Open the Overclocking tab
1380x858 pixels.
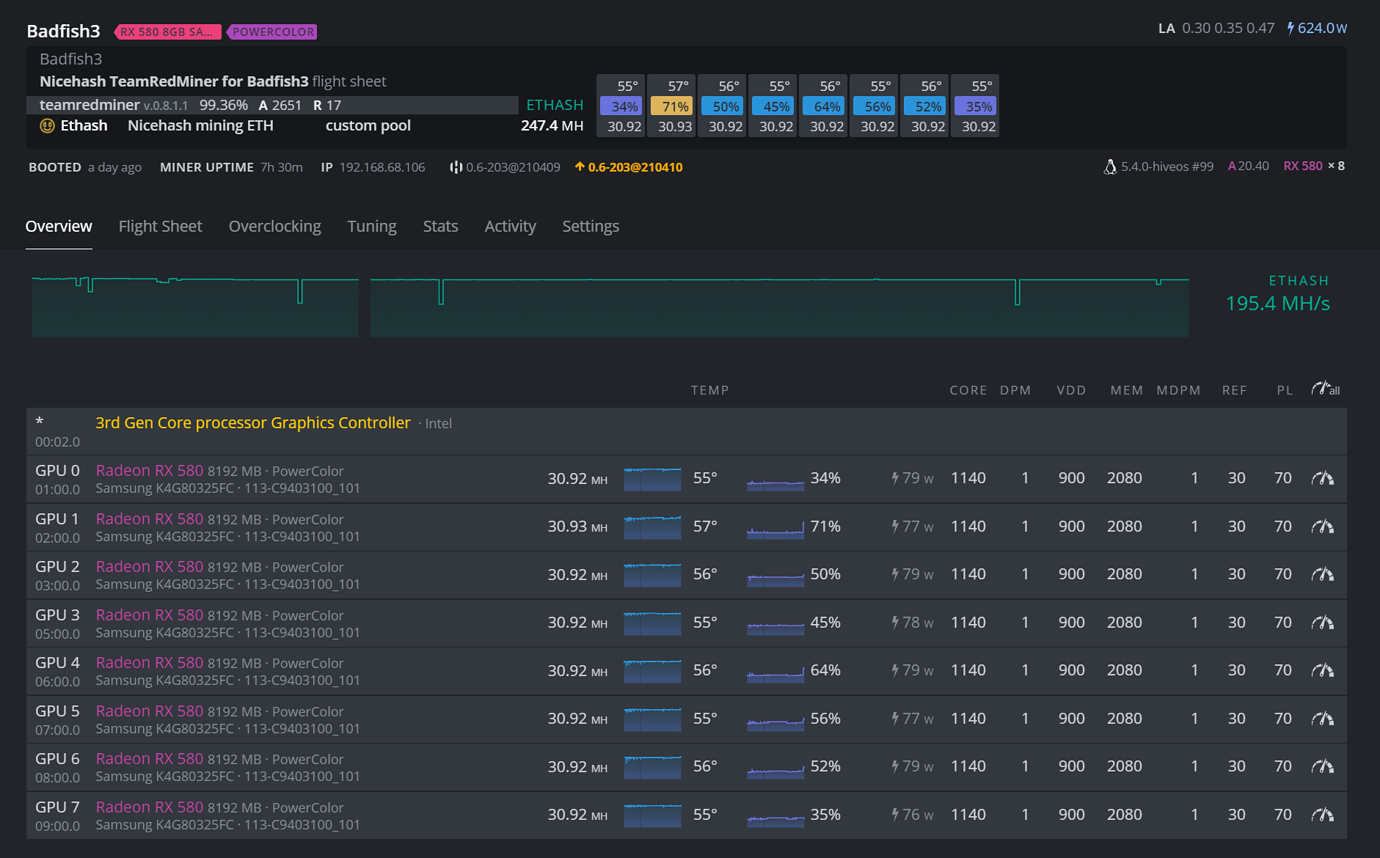(x=275, y=226)
